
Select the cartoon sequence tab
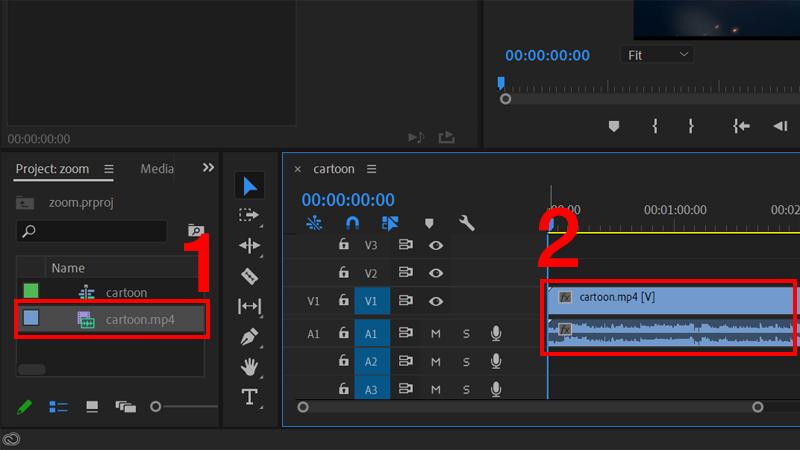point(334,169)
